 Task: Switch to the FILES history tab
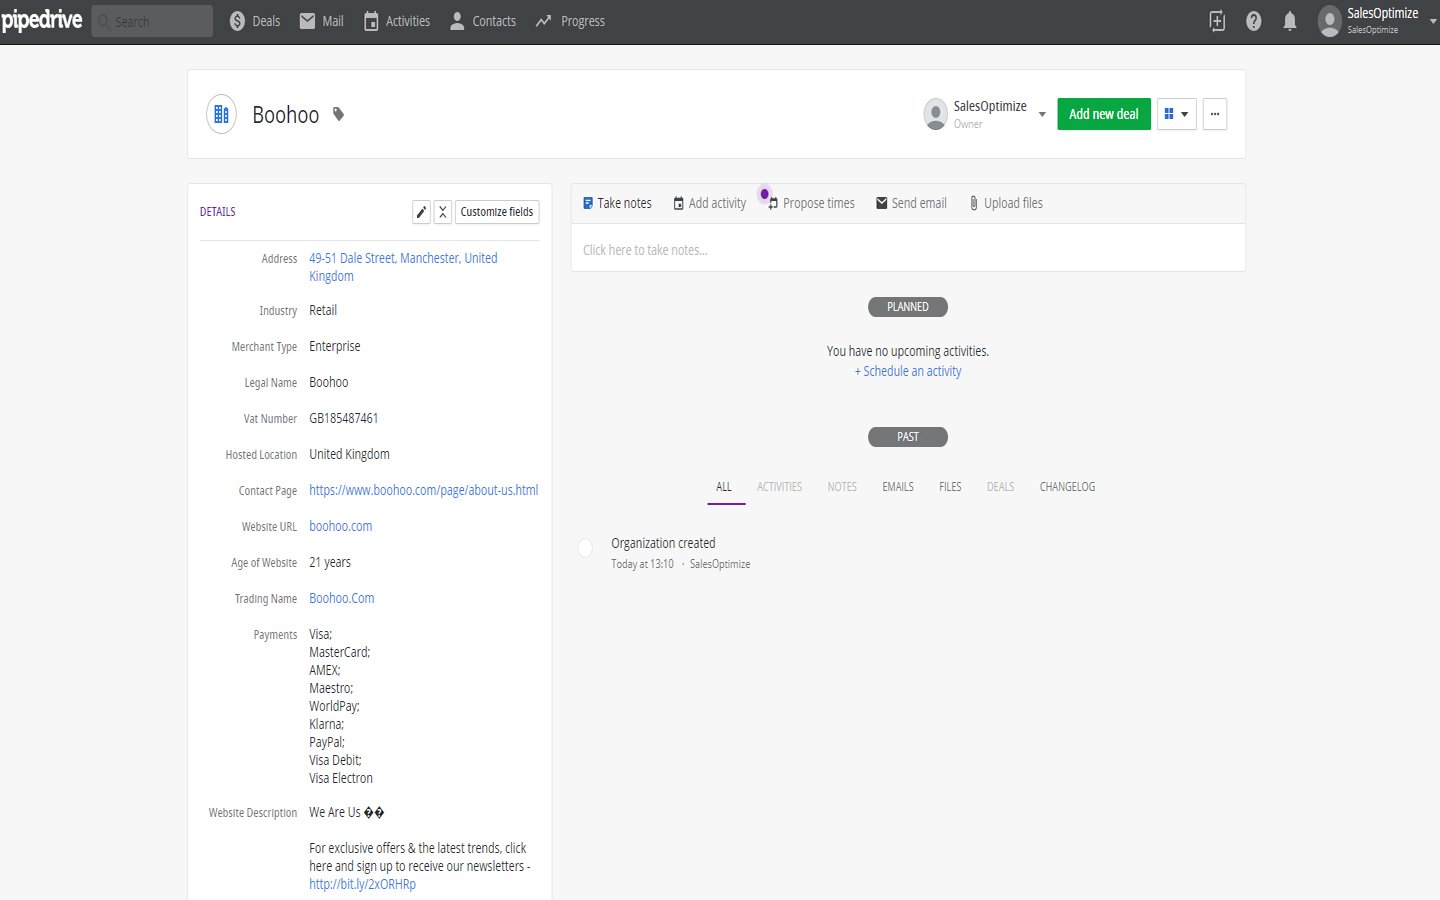[x=950, y=487]
